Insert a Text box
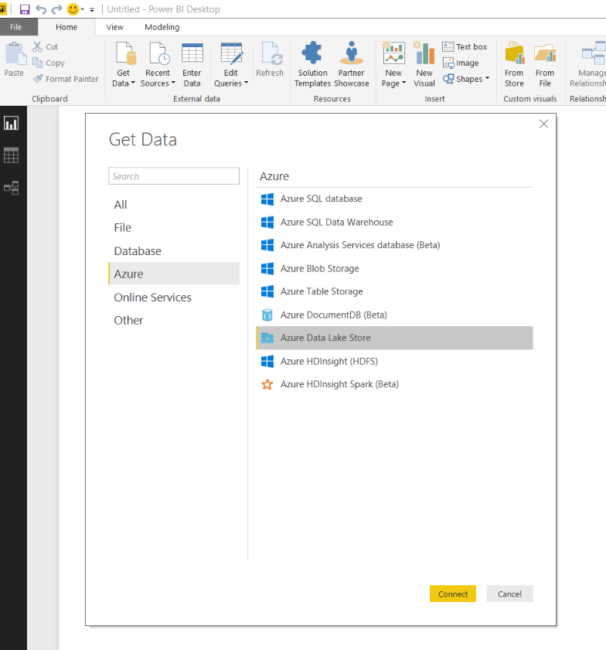The image size is (606, 650). (465, 47)
